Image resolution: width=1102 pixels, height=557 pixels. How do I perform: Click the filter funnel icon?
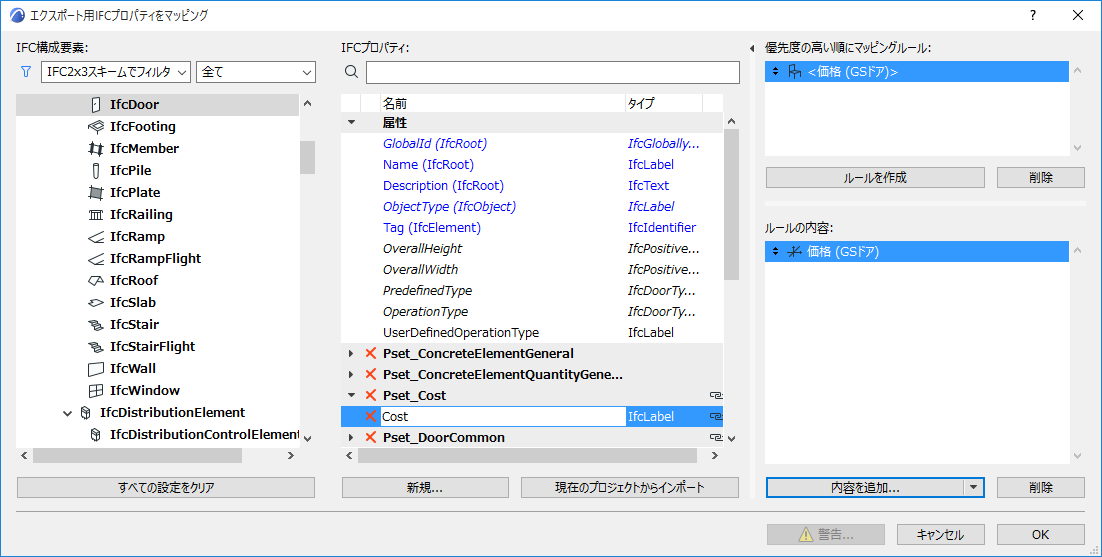tap(26, 72)
